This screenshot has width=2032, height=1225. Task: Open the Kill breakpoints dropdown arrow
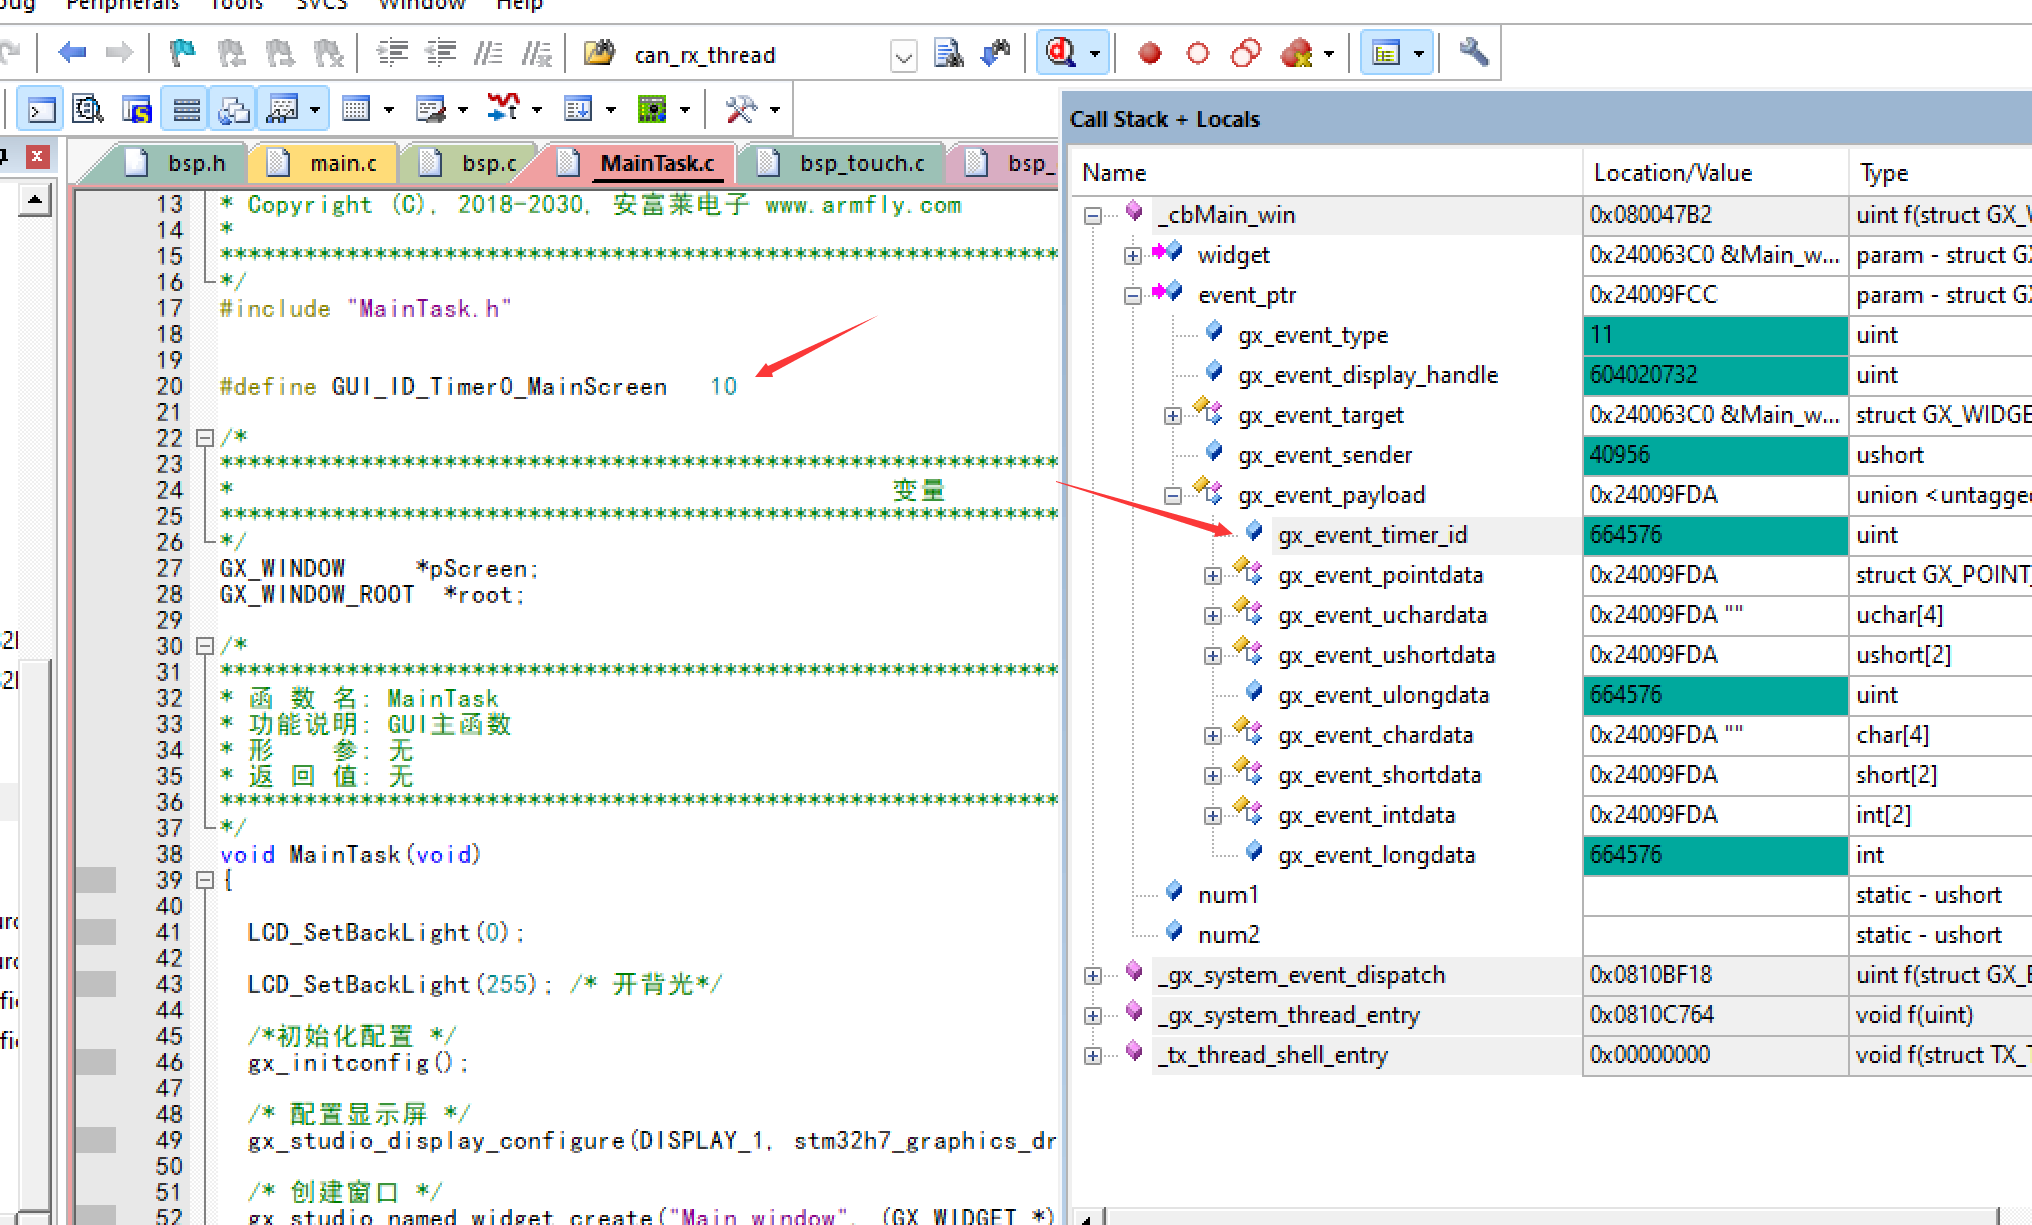1329,53
